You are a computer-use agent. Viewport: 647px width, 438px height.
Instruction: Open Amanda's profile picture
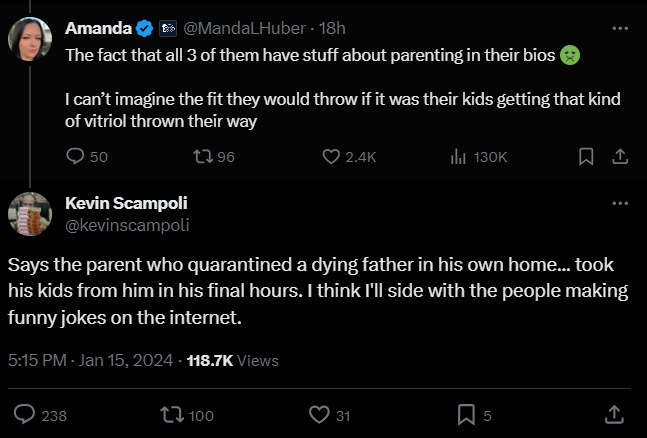click(x=30, y=40)
